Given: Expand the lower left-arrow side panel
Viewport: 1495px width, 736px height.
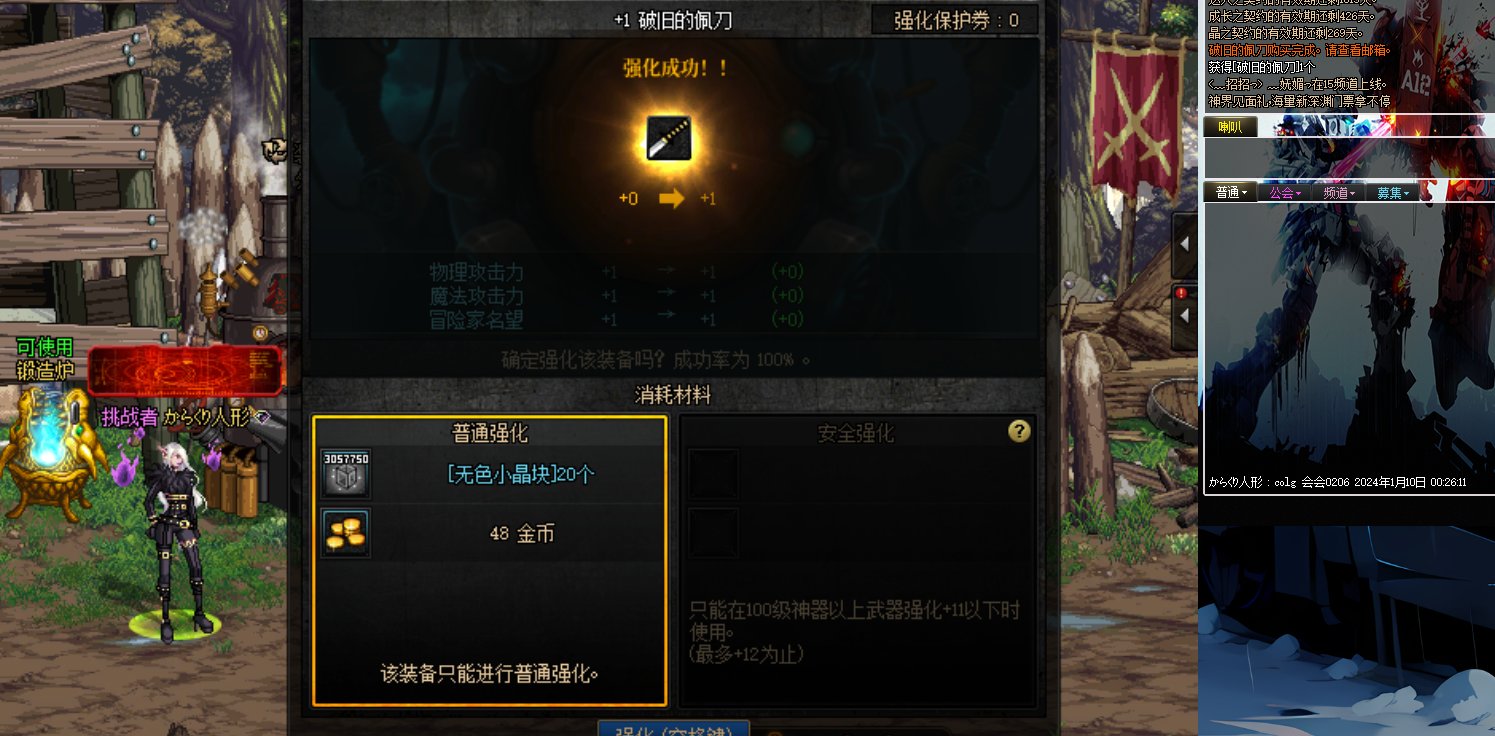Looking at the screenshot, I should [1185, 315].
